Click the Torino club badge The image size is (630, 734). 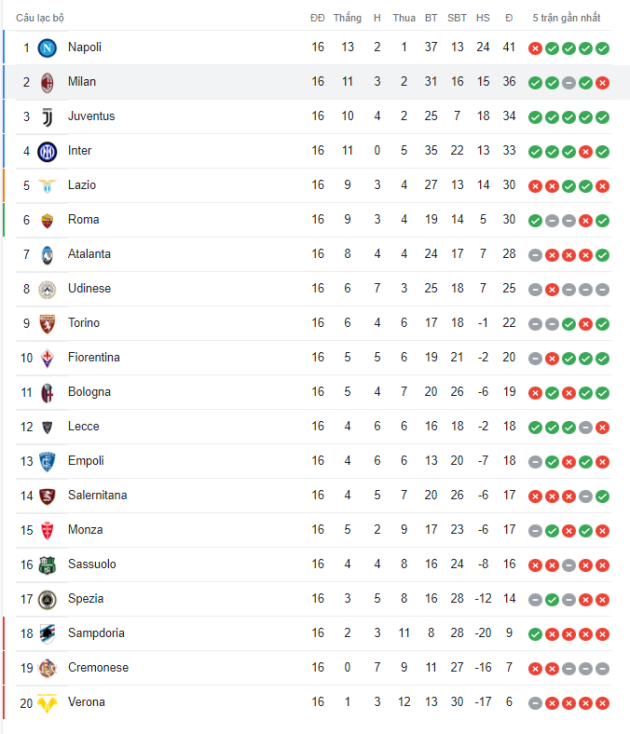pos(47,324)
